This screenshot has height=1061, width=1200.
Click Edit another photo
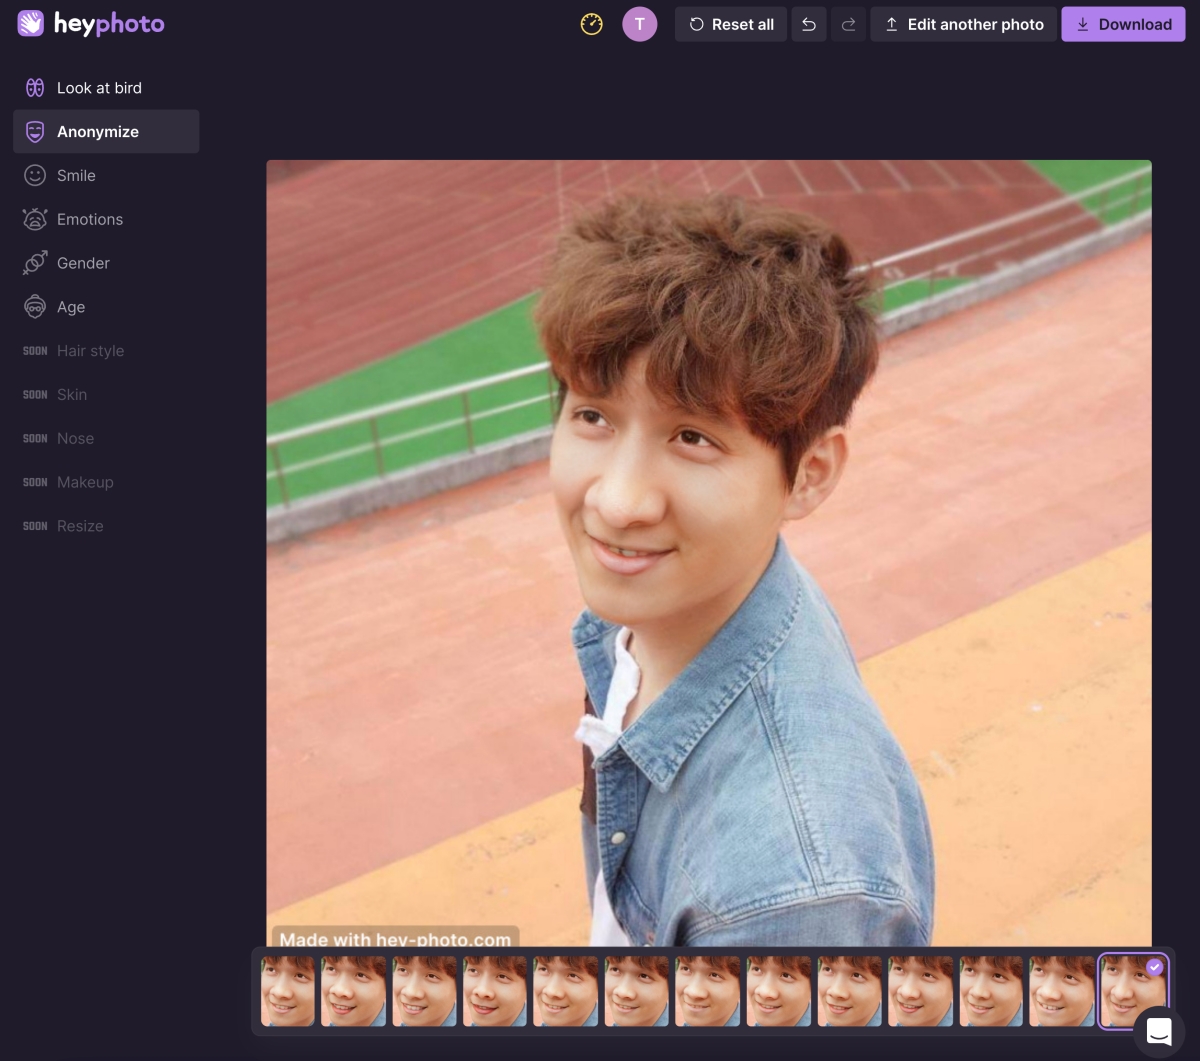click(x=964, y=24)
